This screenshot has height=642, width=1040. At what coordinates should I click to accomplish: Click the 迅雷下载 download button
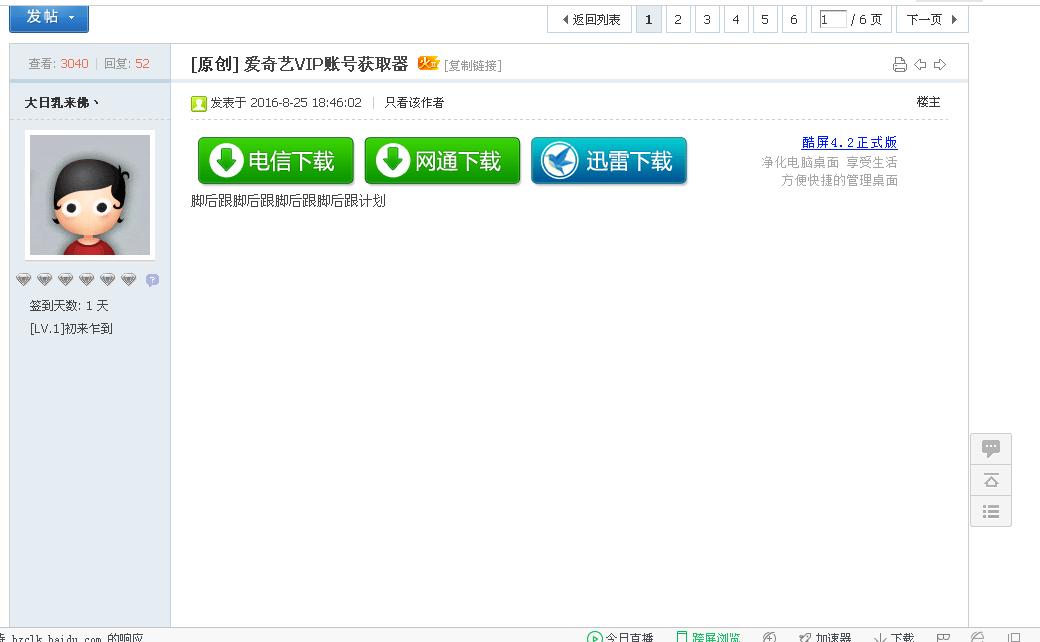609,160
